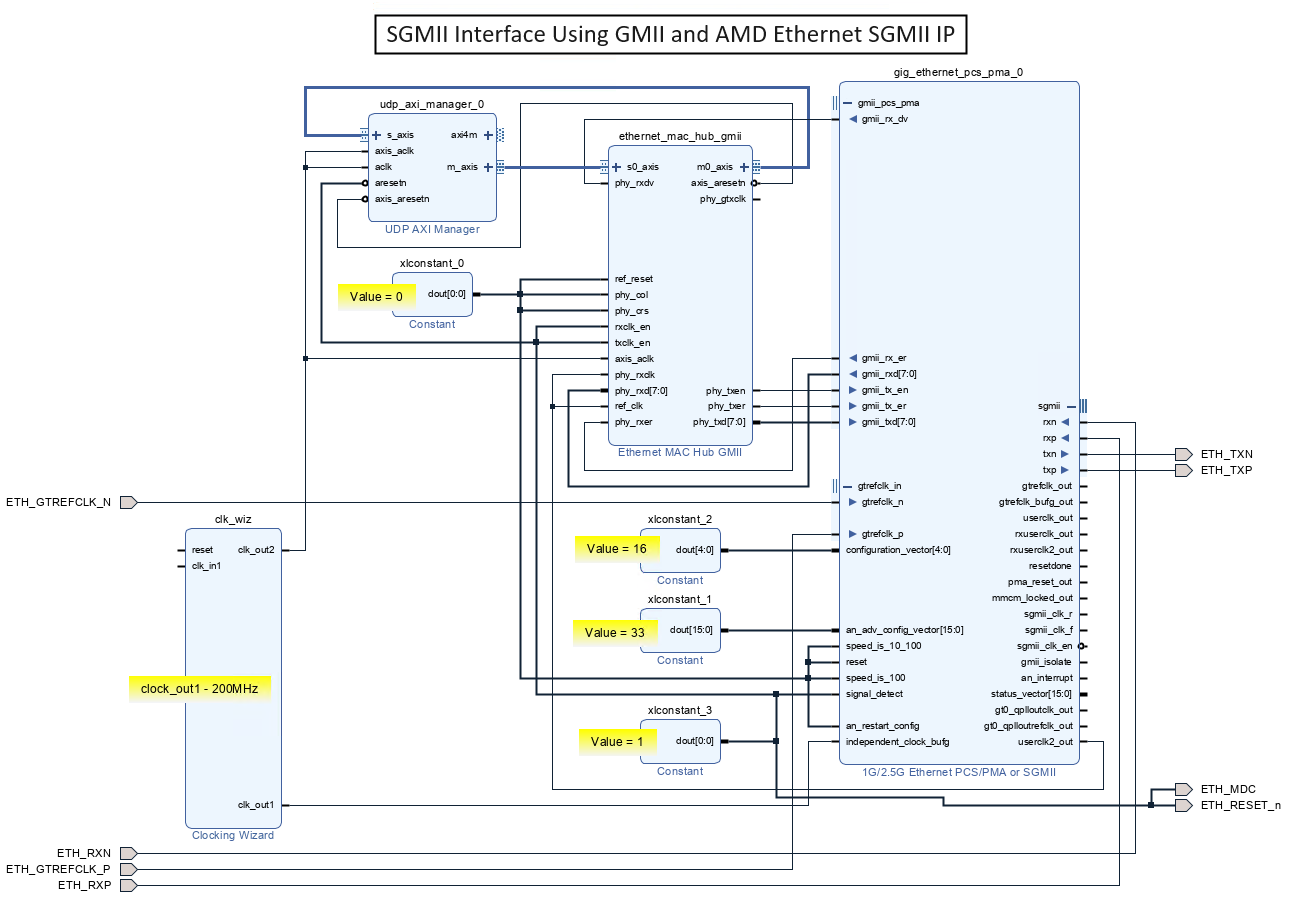This screenshot has width=1300, height=899.
Task: Expand the s_axis interface on udp_axi_manager_0
Action: [x=377, y=135]
